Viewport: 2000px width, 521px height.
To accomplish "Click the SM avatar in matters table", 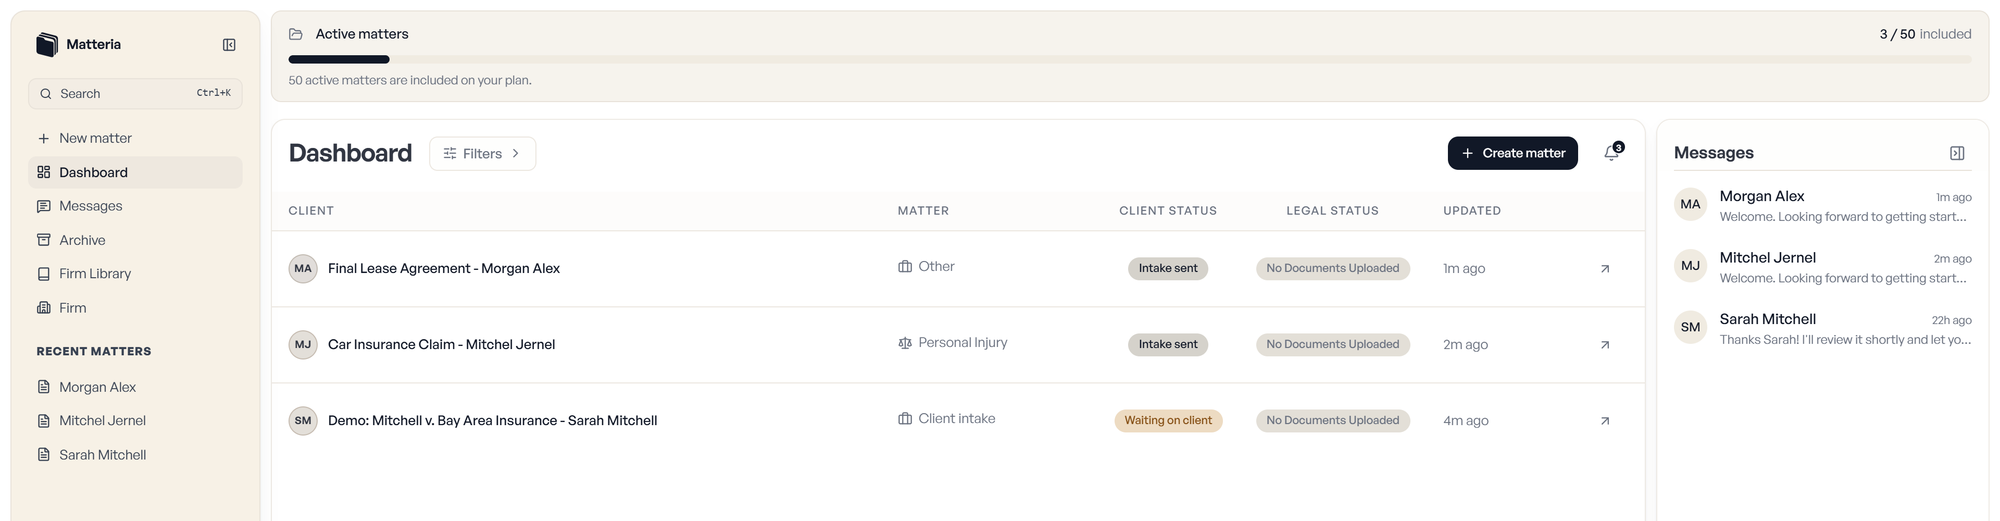I will pyautogui.click(x=303, y=421).
